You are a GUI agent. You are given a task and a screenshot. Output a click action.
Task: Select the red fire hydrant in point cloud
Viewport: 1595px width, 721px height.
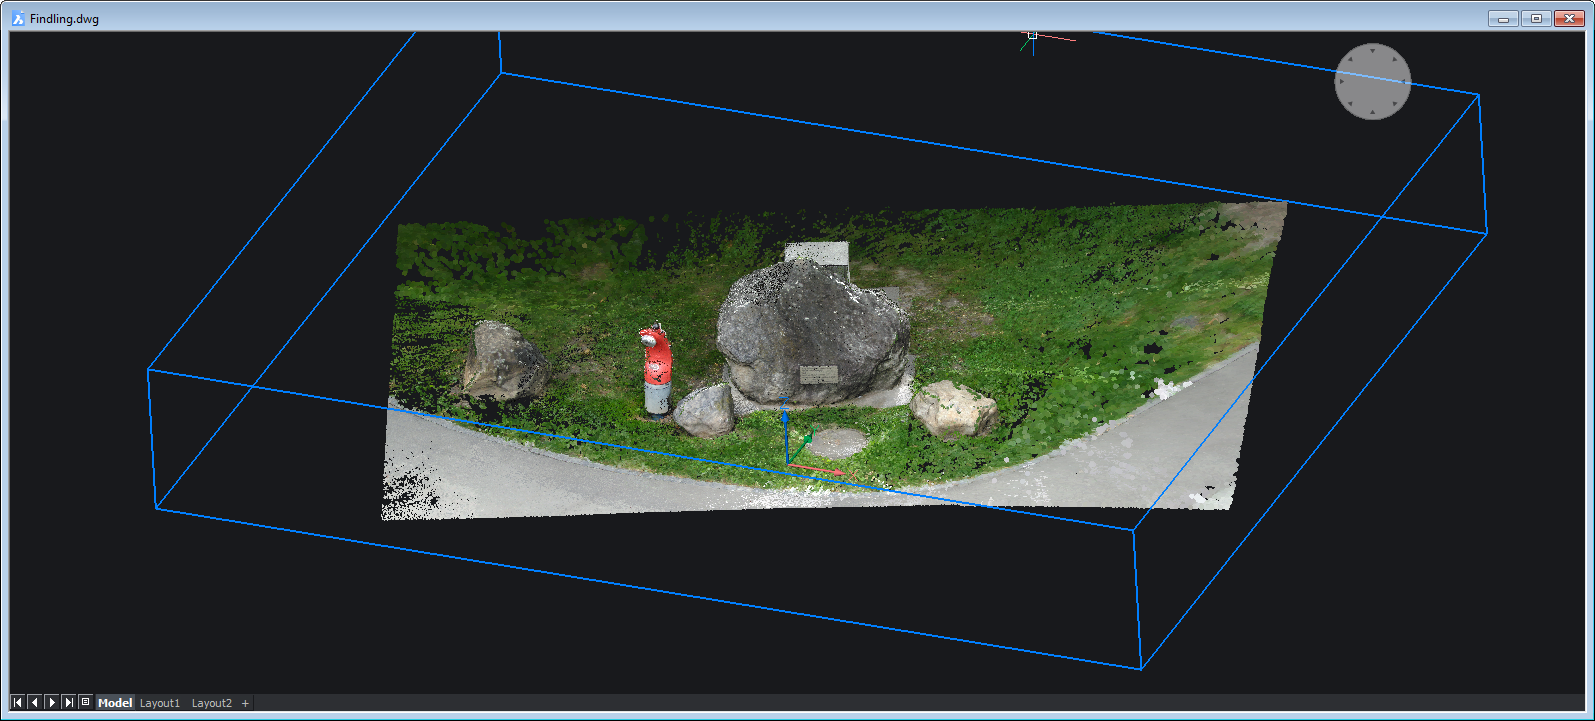656,368
